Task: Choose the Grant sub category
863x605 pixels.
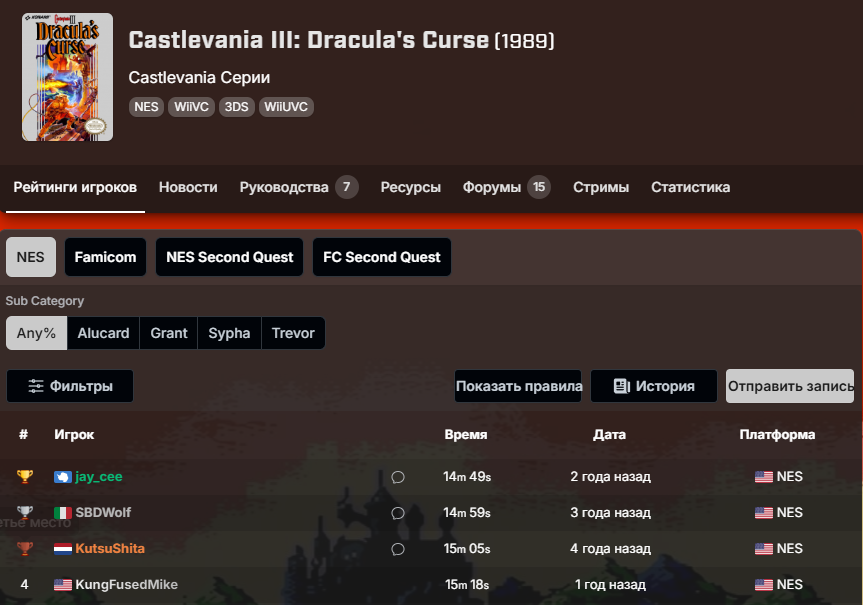Action: pos(169,333)
